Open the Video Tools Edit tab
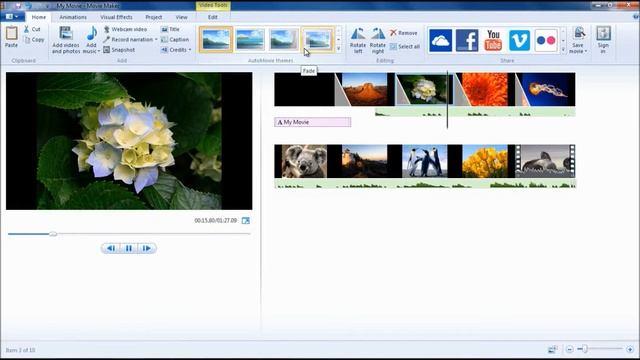640x360 pixels. click(x=213, y=17)
